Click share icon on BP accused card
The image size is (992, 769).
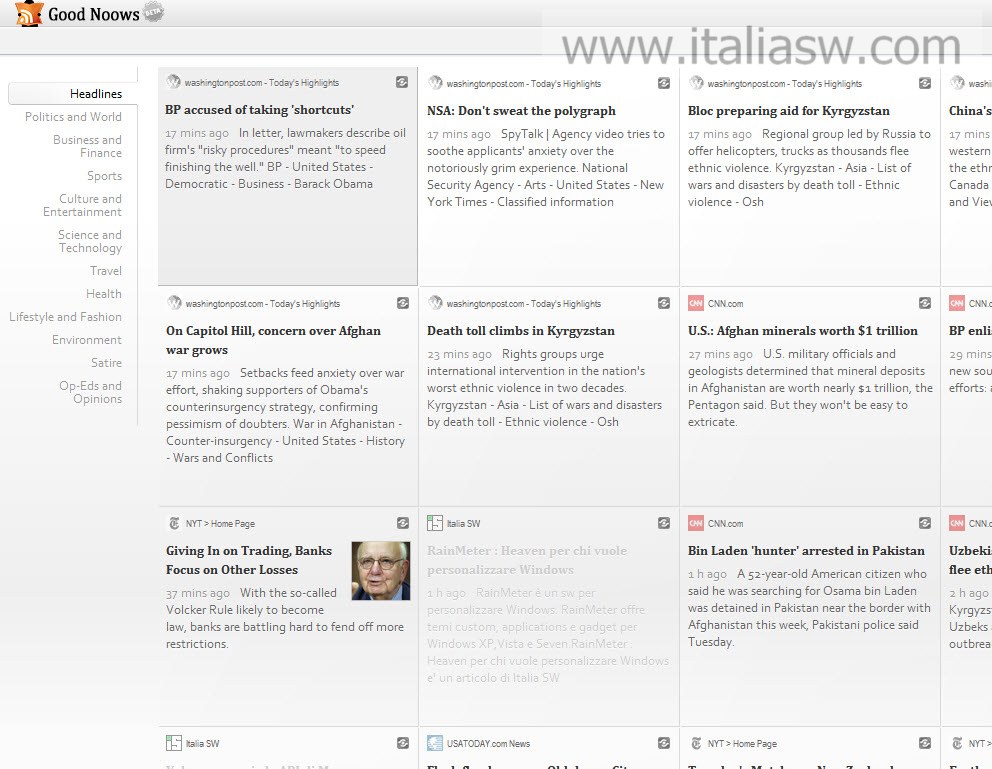402,82
